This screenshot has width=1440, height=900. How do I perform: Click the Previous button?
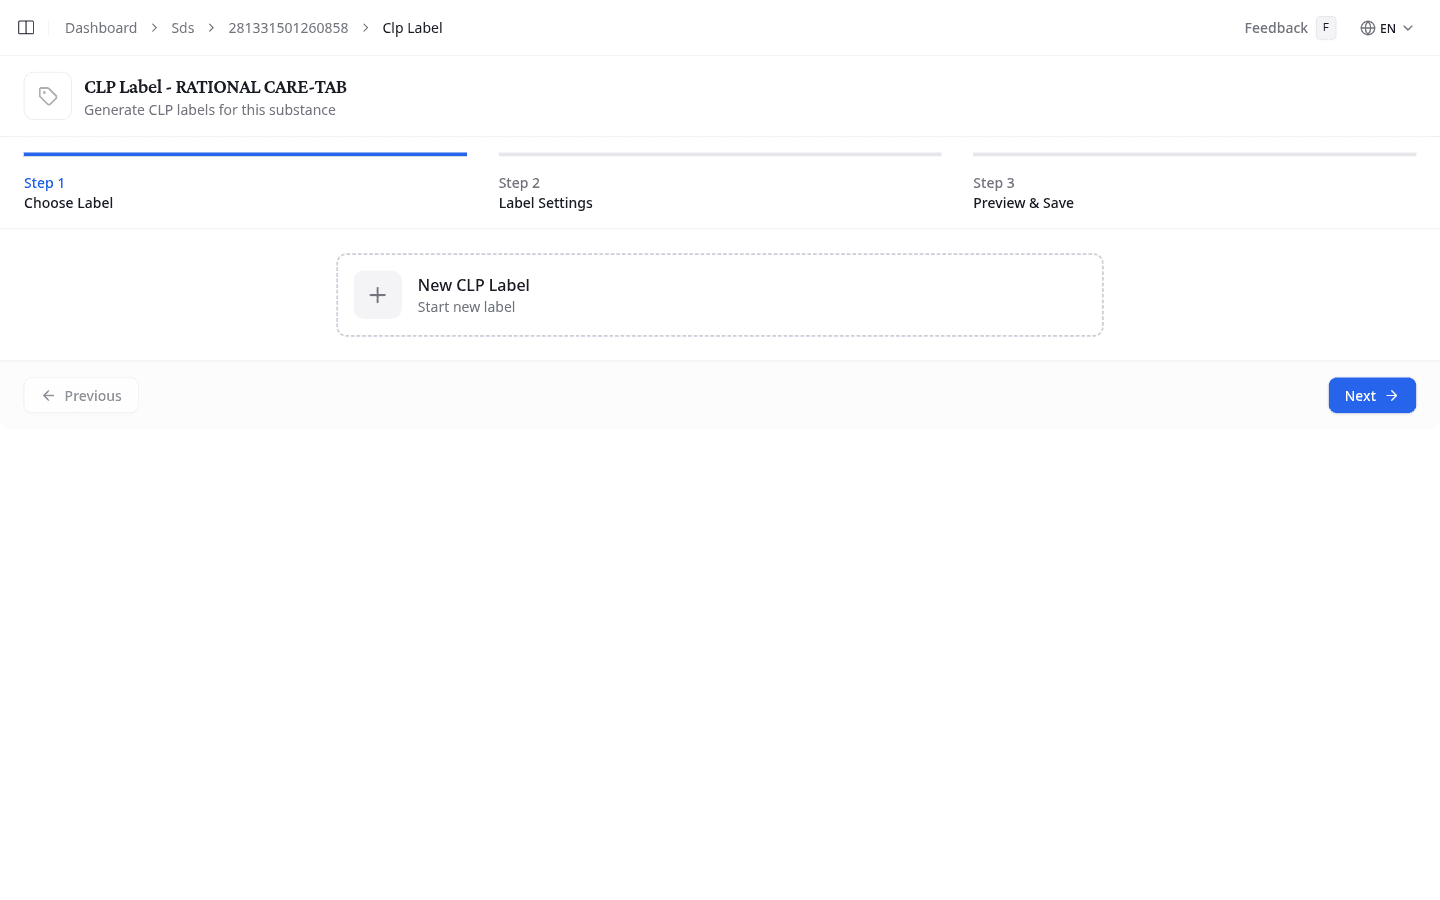(81, 395)
